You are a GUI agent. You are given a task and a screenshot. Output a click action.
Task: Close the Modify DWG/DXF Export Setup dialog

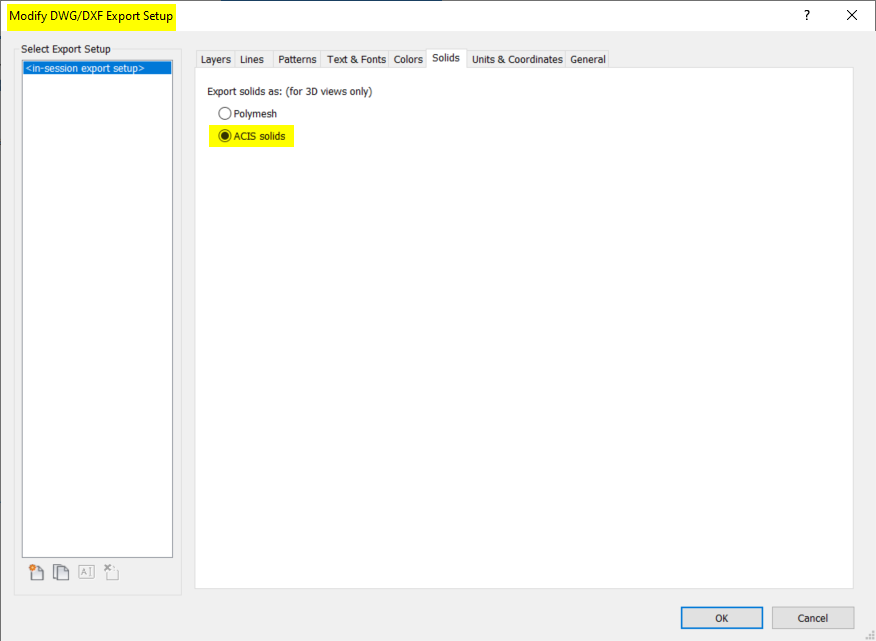point(851,16)
